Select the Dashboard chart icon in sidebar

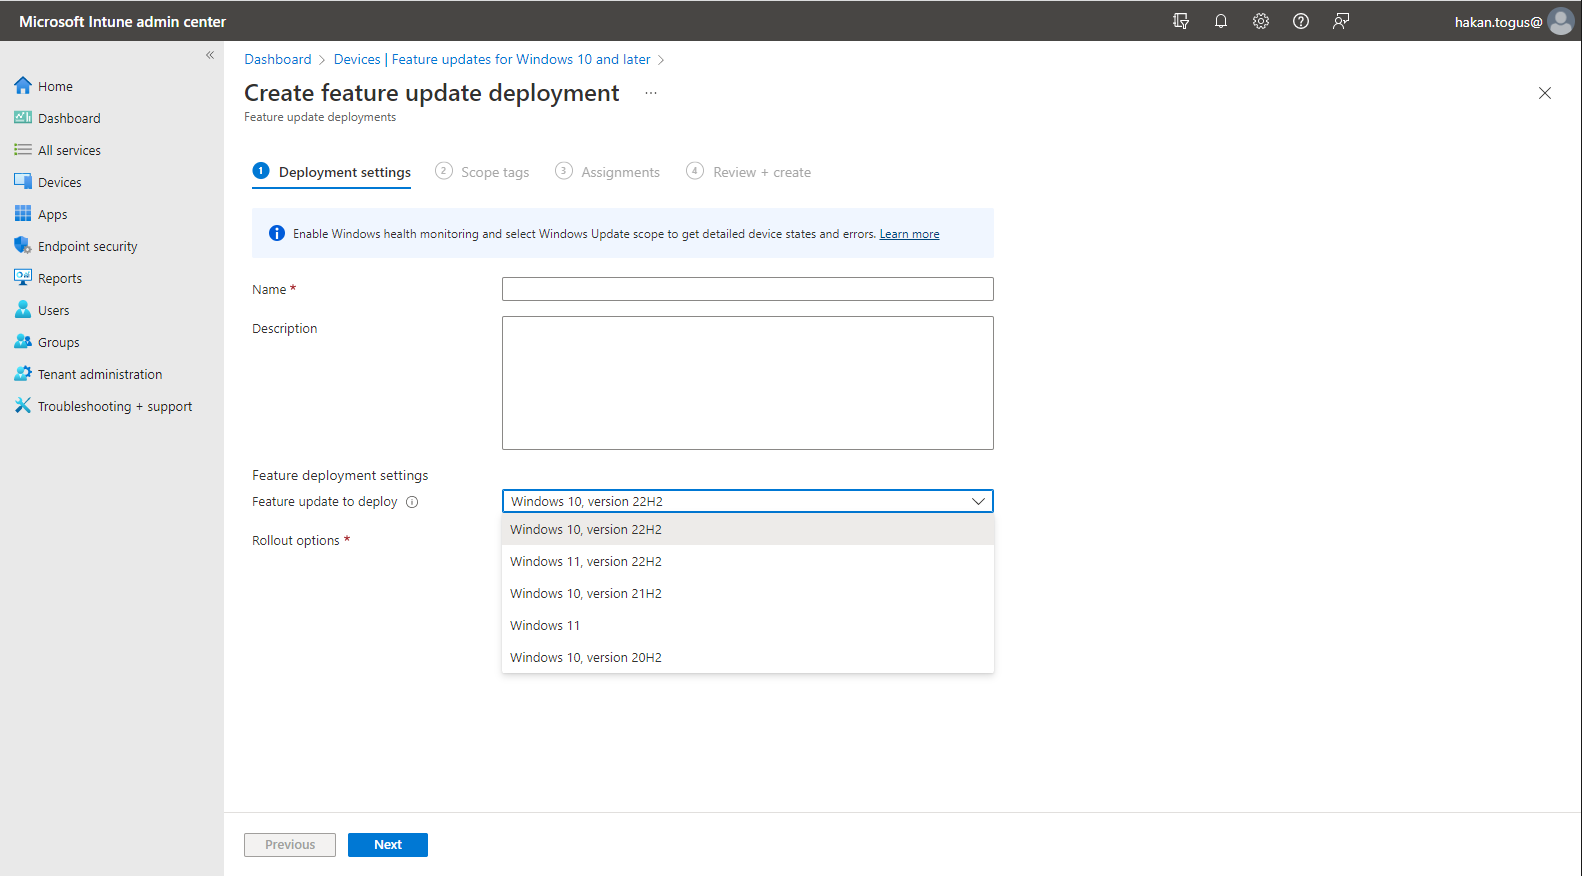click(23, 118)
